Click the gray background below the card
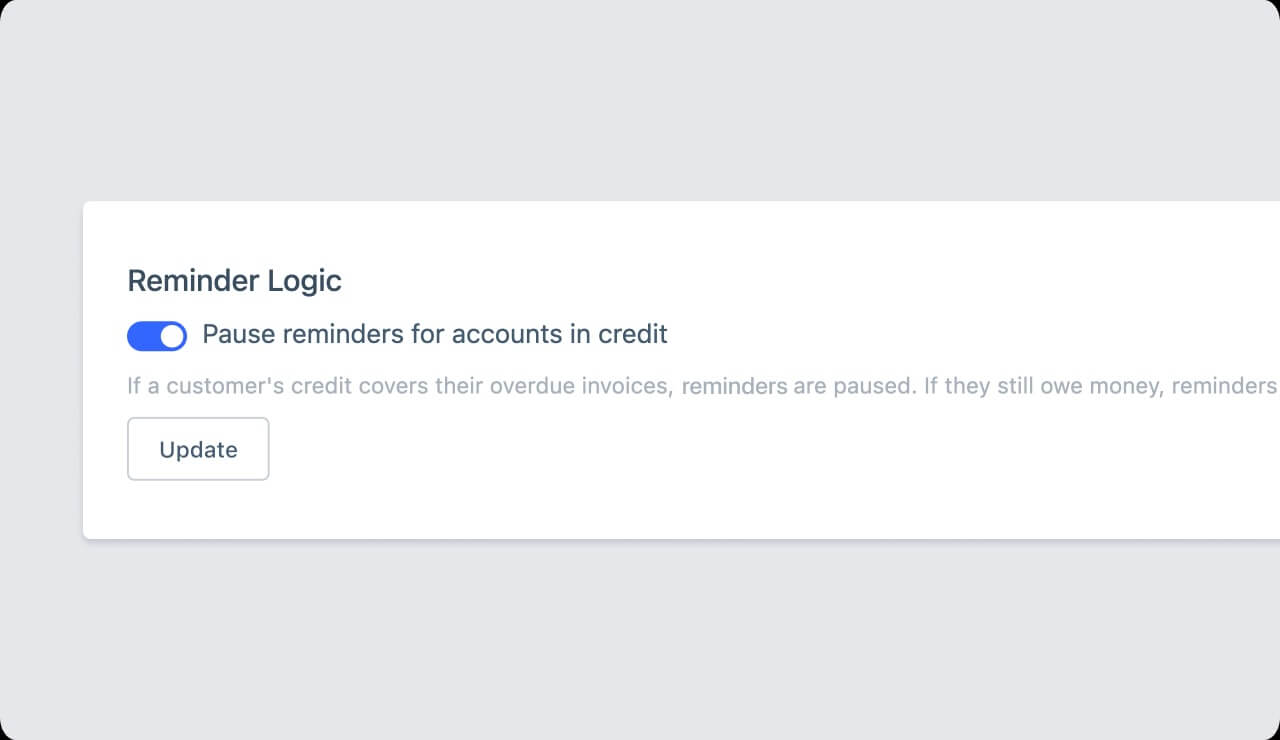This screenshot has width=1280, height=740. (x=640, y=640)
